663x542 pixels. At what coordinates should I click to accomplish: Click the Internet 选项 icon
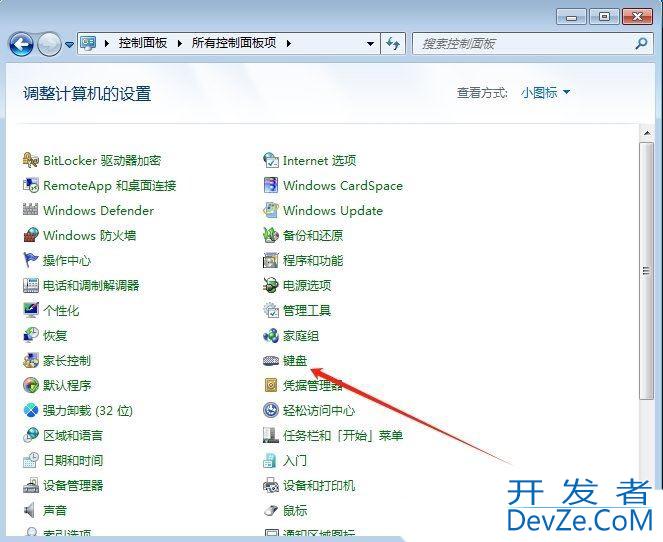(271, 160)
